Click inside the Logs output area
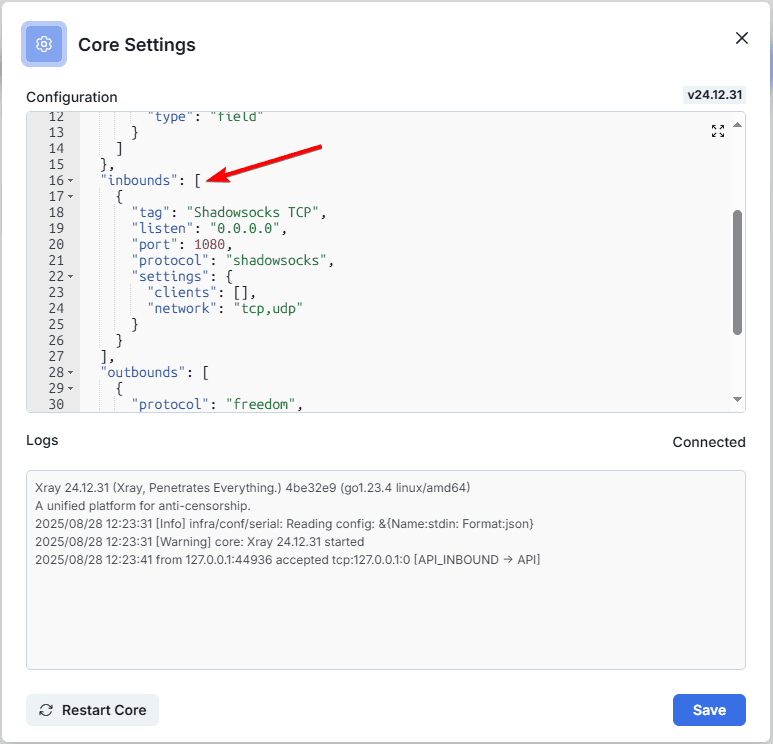 point(385,610)
